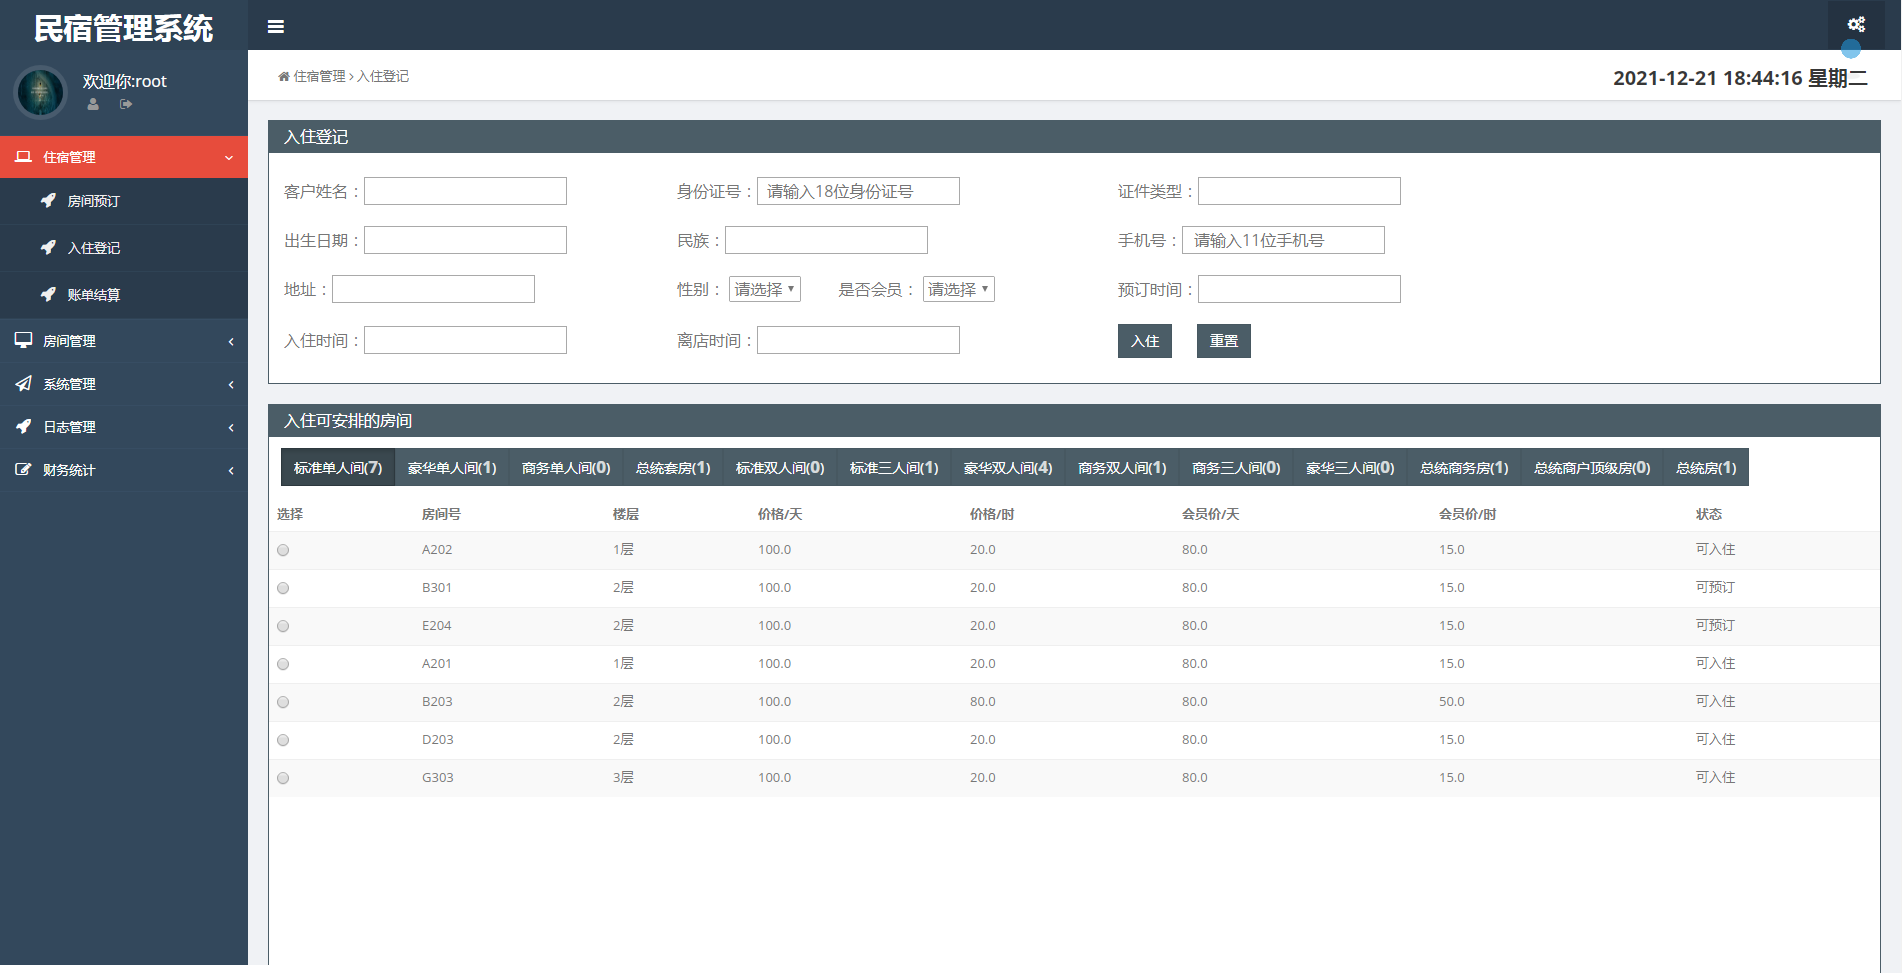This screenshot has height=973, width=1902.
Task: Click the 可预订 status for B301
Action: tap(1715, 587)
